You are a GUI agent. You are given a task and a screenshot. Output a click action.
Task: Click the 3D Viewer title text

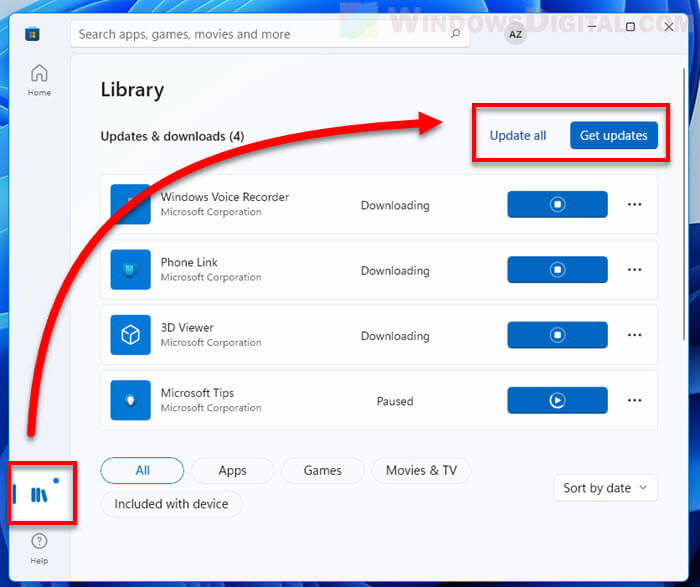tap(187, 328)
